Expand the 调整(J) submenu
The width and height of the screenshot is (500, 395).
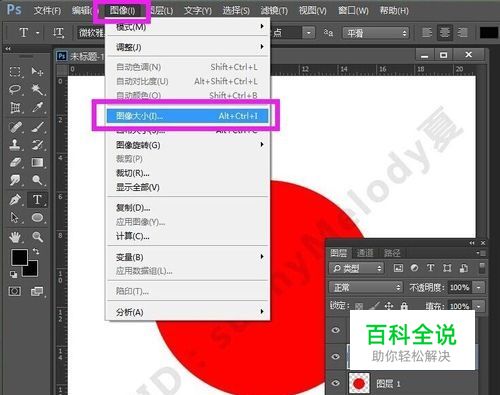[x=187, y=47]
